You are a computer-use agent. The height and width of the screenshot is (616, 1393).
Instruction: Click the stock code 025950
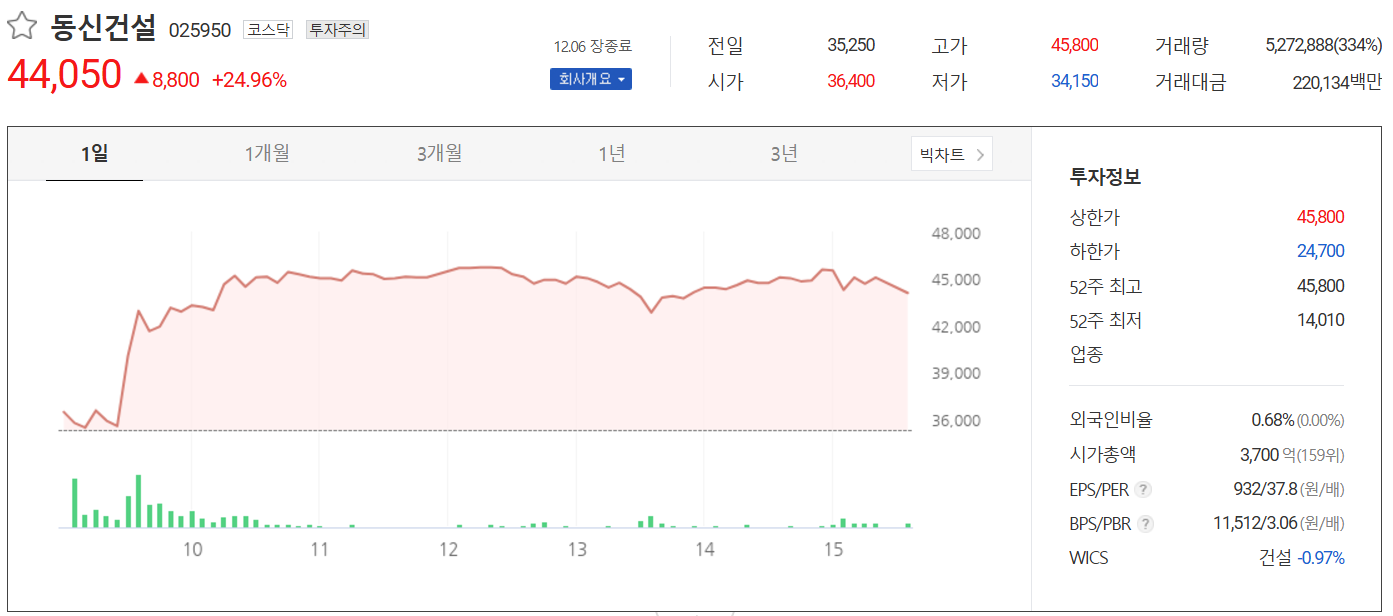coord(201,30)
